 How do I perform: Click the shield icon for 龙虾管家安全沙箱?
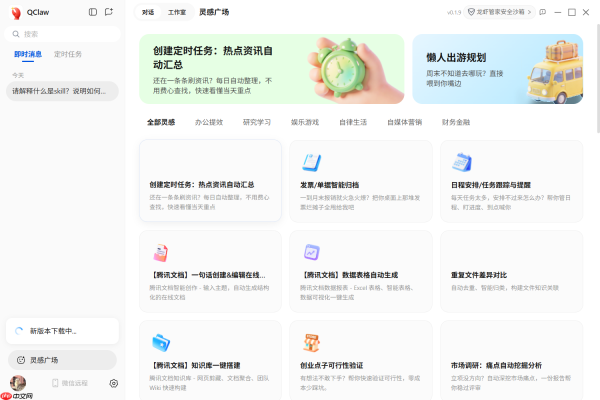tap(471, 12)
